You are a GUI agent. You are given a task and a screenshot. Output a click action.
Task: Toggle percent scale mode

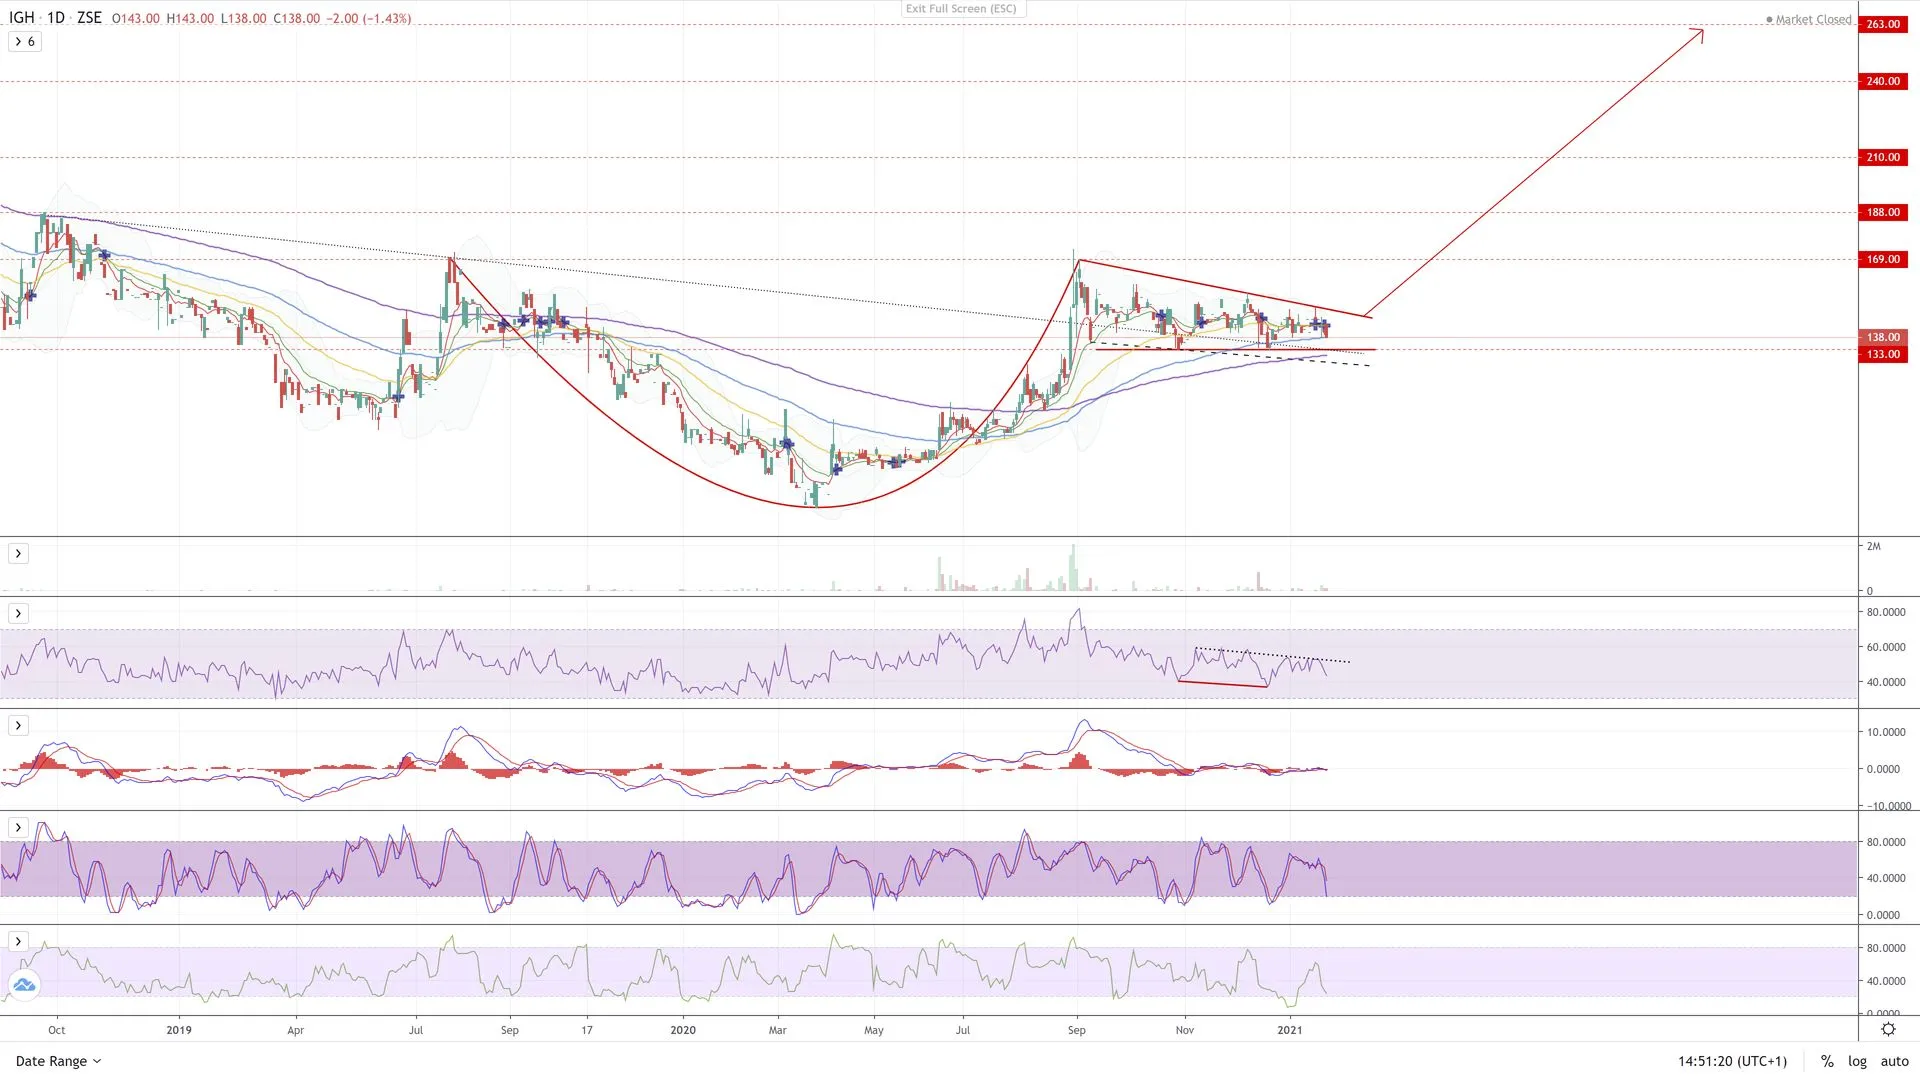(x=1827, y=1061)
